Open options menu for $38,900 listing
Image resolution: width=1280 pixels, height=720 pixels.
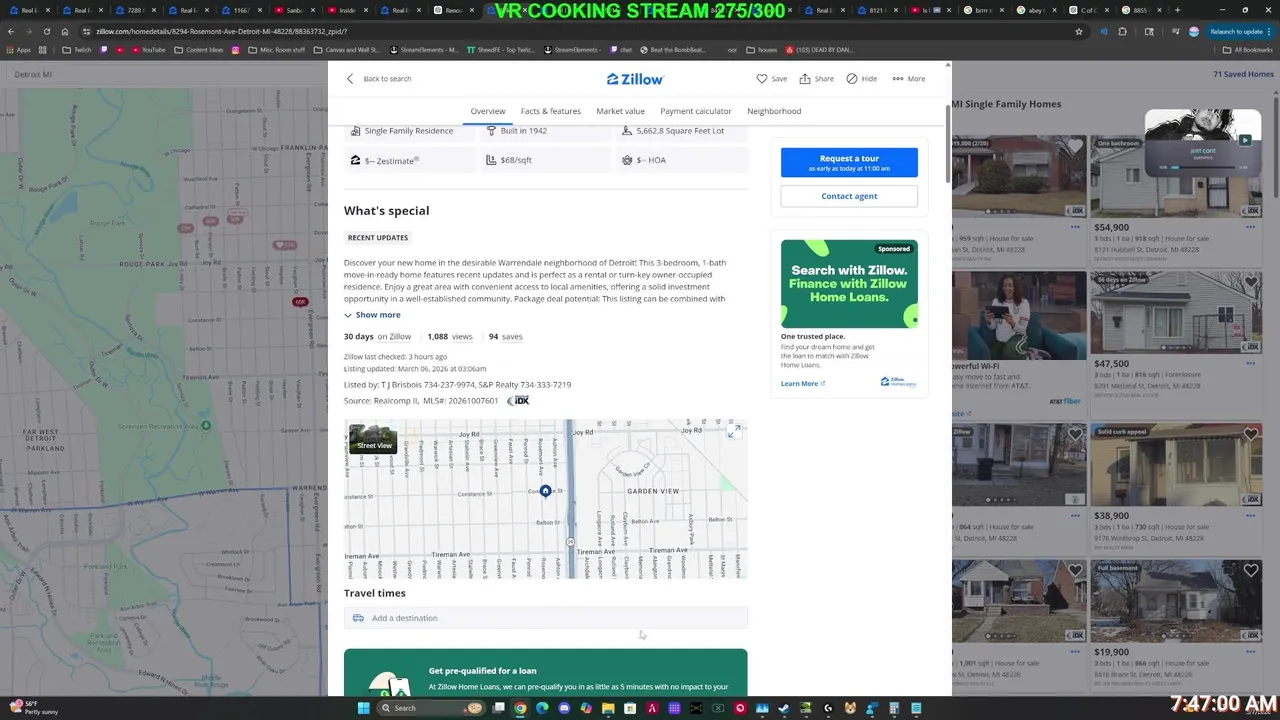(1250, 516)
